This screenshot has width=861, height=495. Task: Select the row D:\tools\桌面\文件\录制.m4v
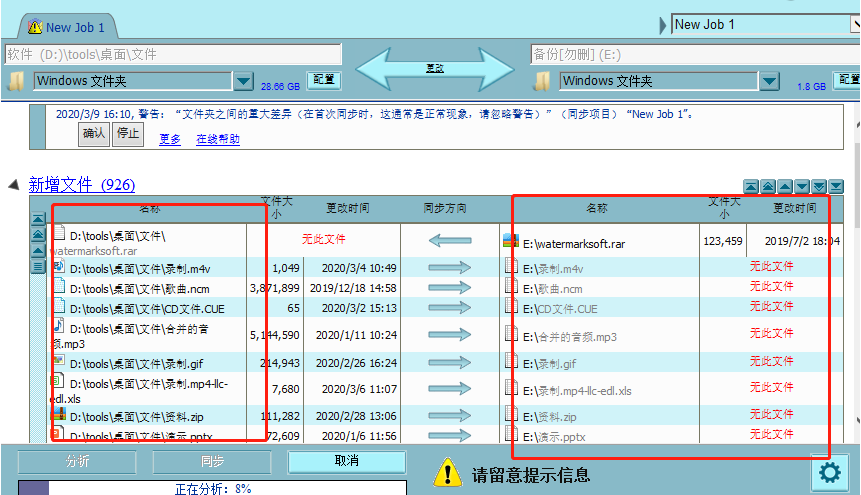pos(140,269)
